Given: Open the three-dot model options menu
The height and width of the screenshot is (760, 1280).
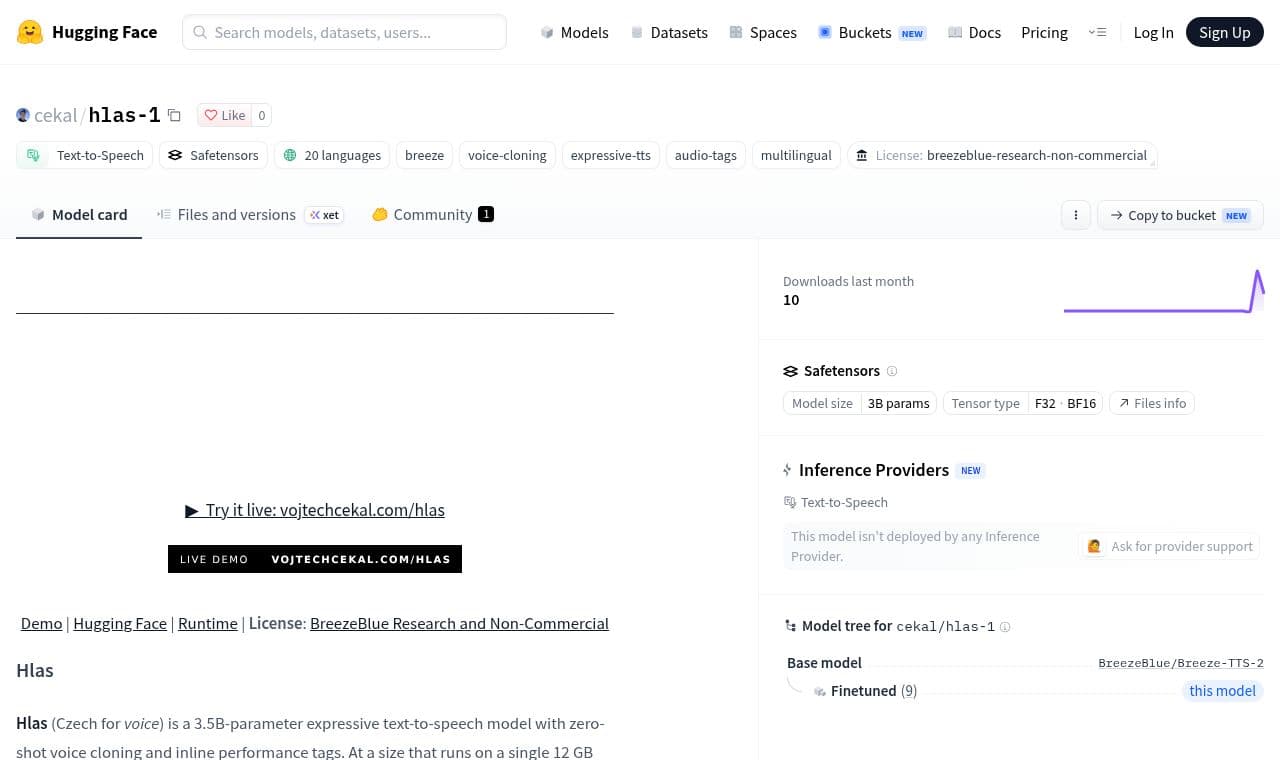Looking at the screenshot, I should click(1076, 215).
